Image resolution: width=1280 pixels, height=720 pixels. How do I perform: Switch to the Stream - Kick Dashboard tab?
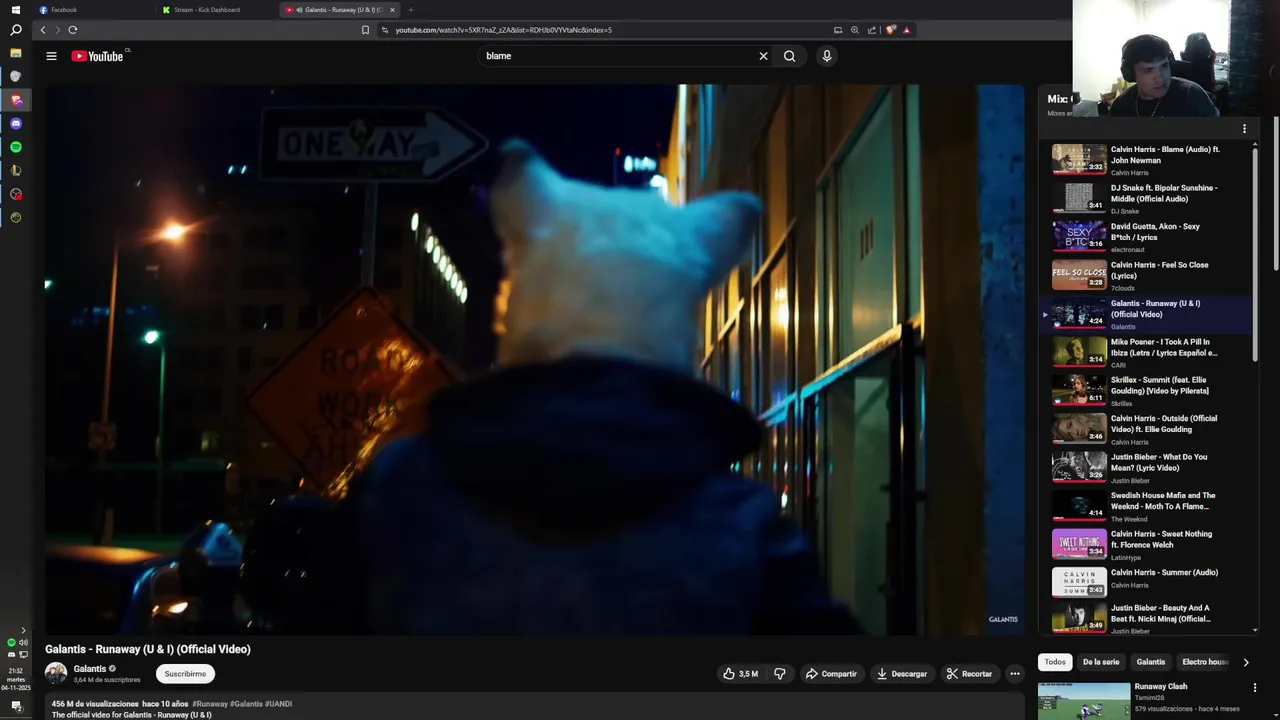pyautogui.click(x=207, y=10)
